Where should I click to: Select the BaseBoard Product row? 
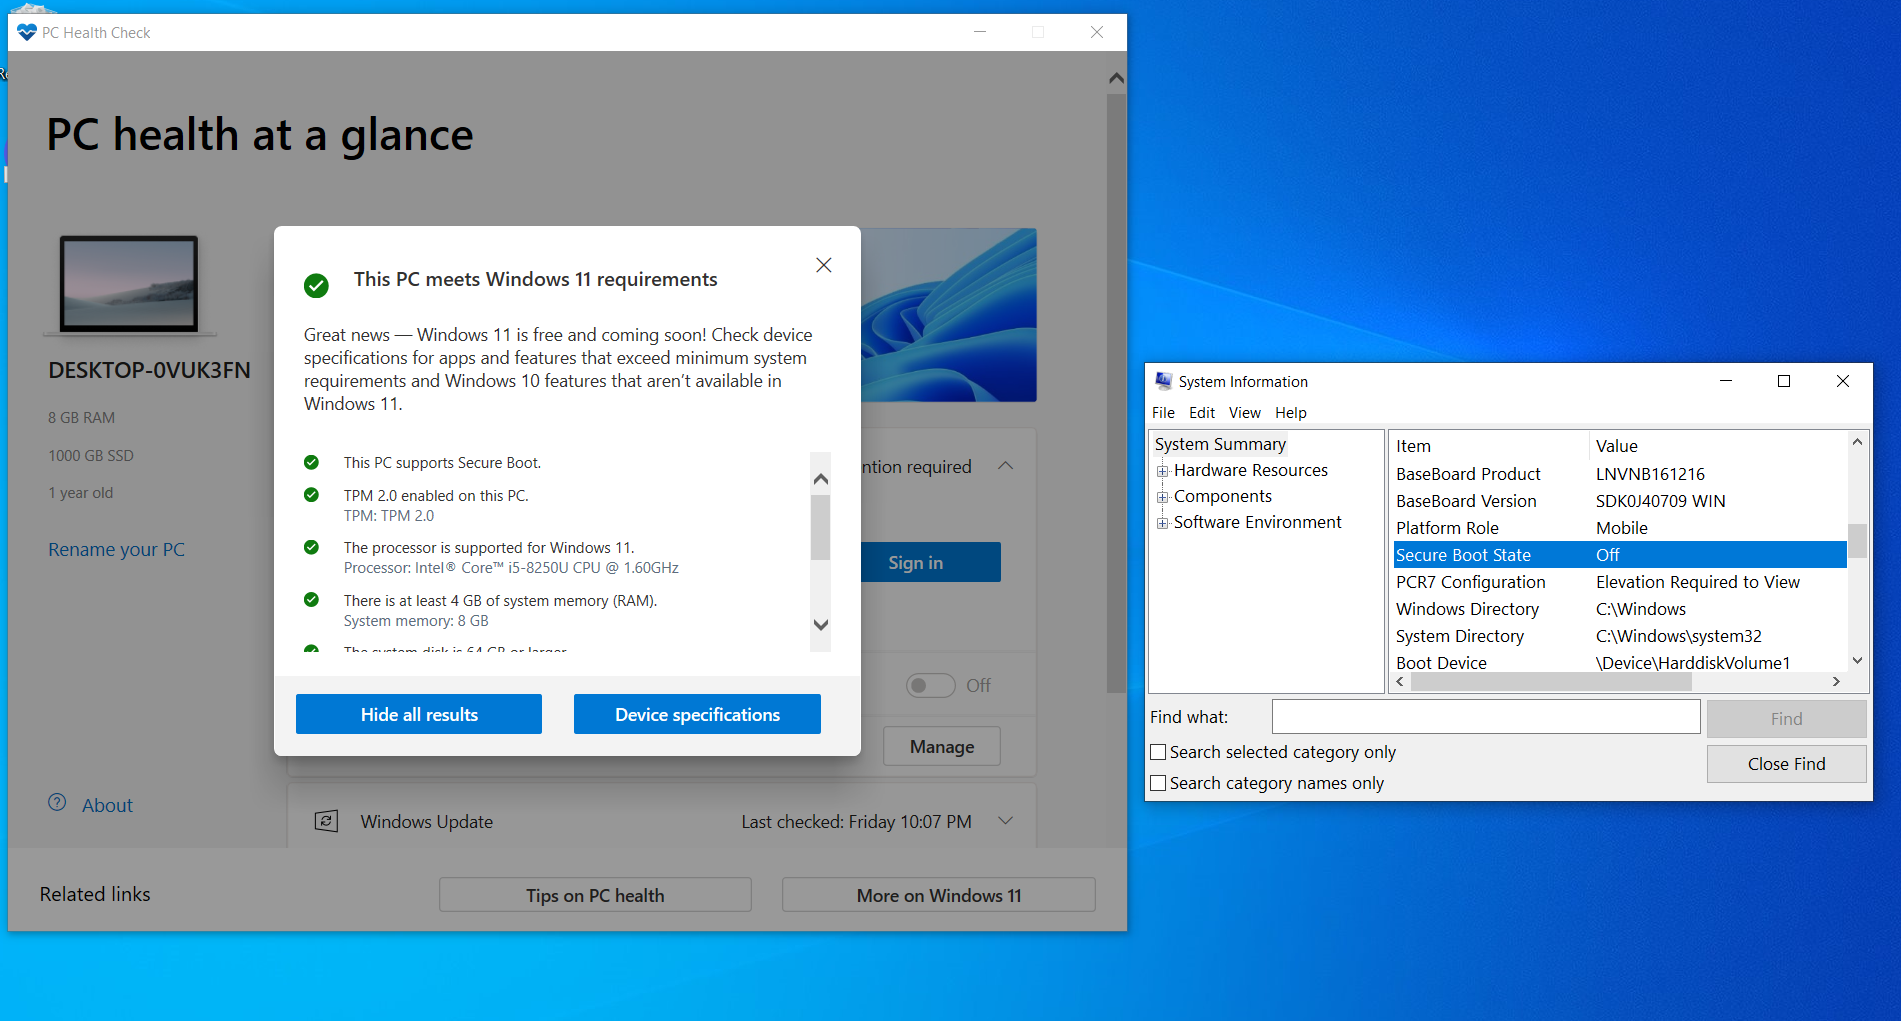click(1620, 474)
